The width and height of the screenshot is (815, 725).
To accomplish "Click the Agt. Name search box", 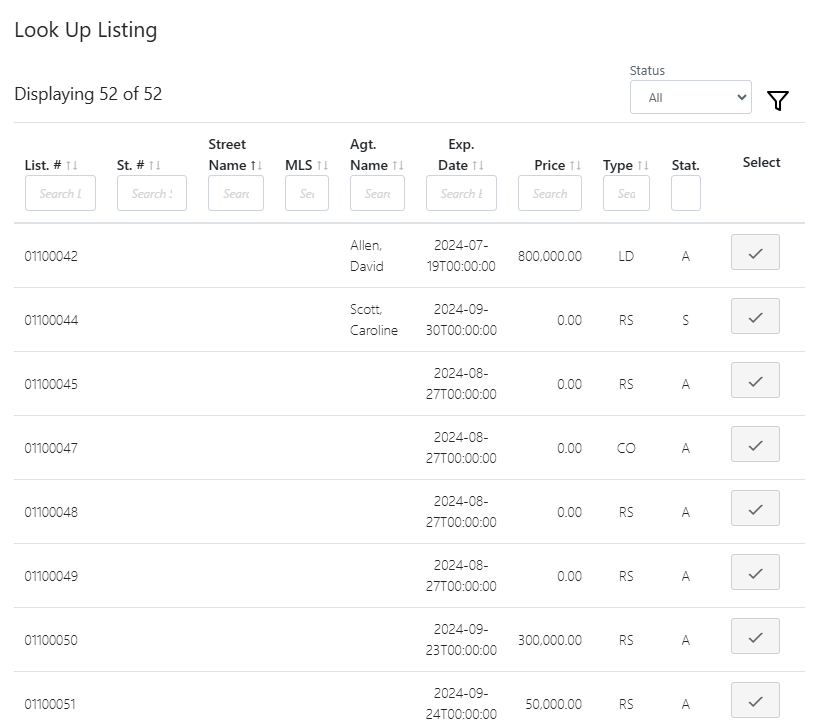I will (377, 193).
